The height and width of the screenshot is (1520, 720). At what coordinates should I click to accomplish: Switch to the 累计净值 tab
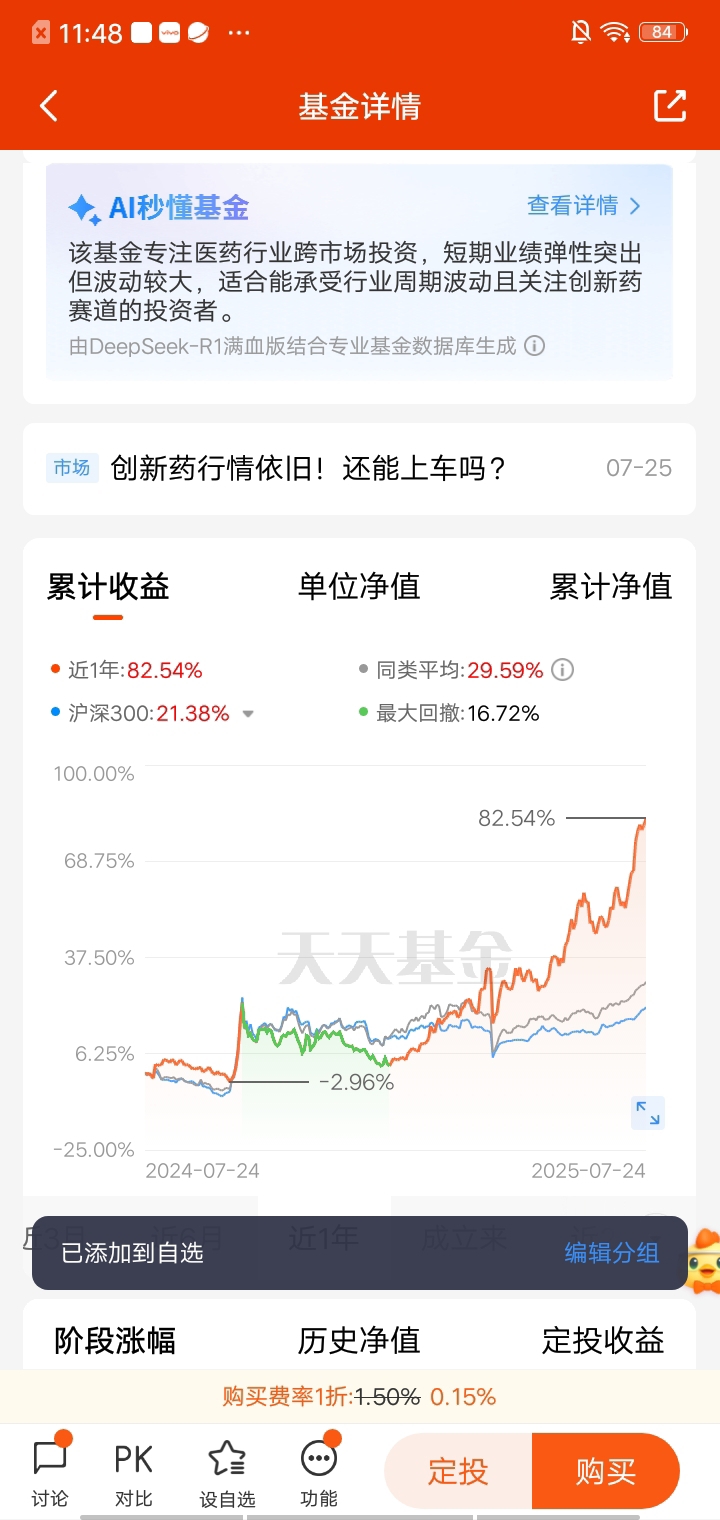pyautogui.click(x=611, y=586)
